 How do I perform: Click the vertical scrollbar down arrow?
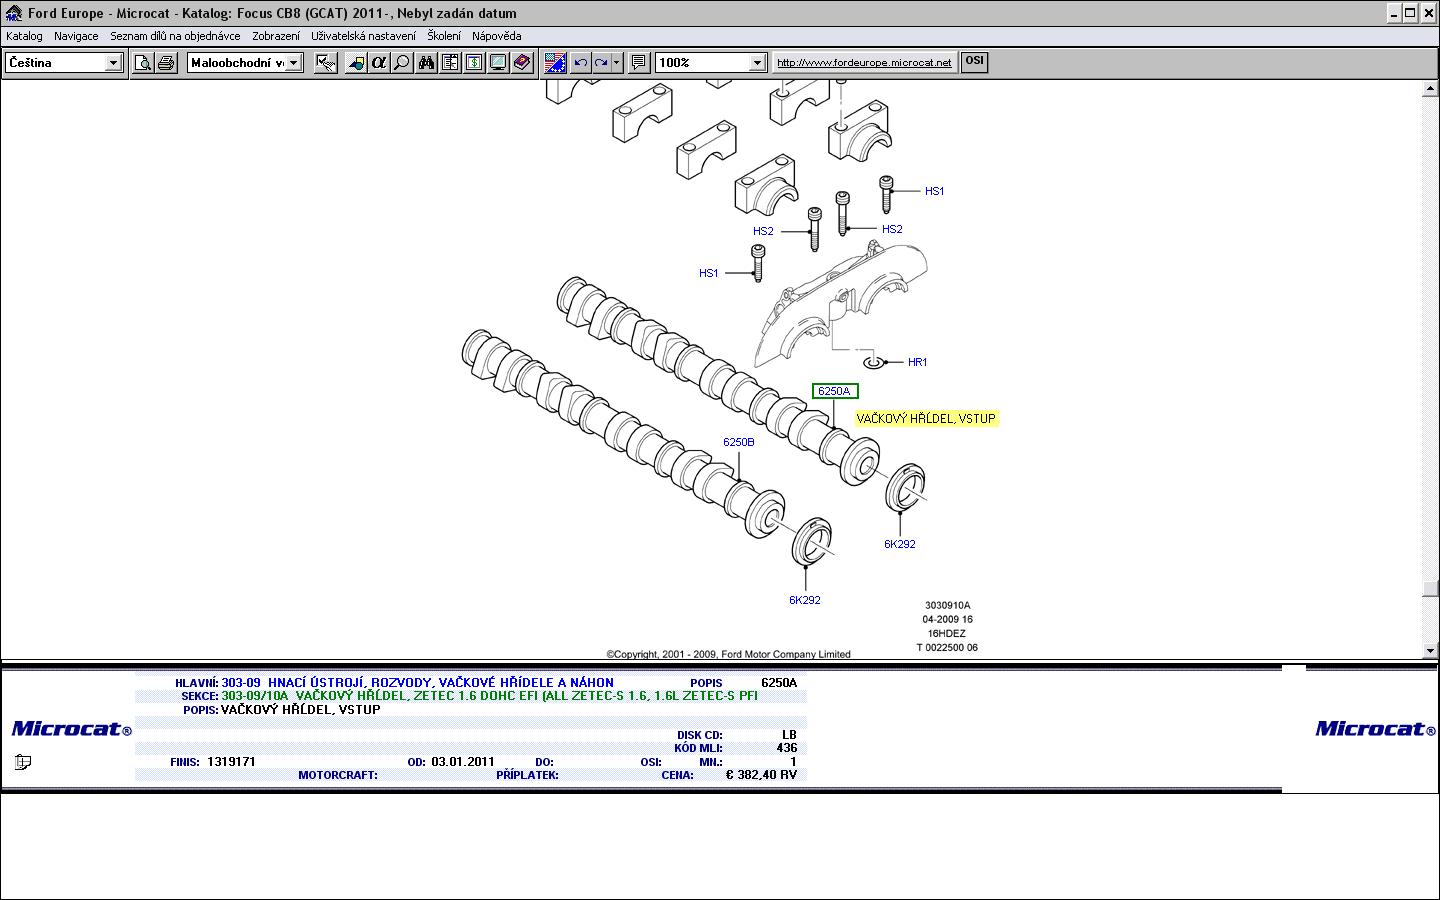(x=1430, y=651)
